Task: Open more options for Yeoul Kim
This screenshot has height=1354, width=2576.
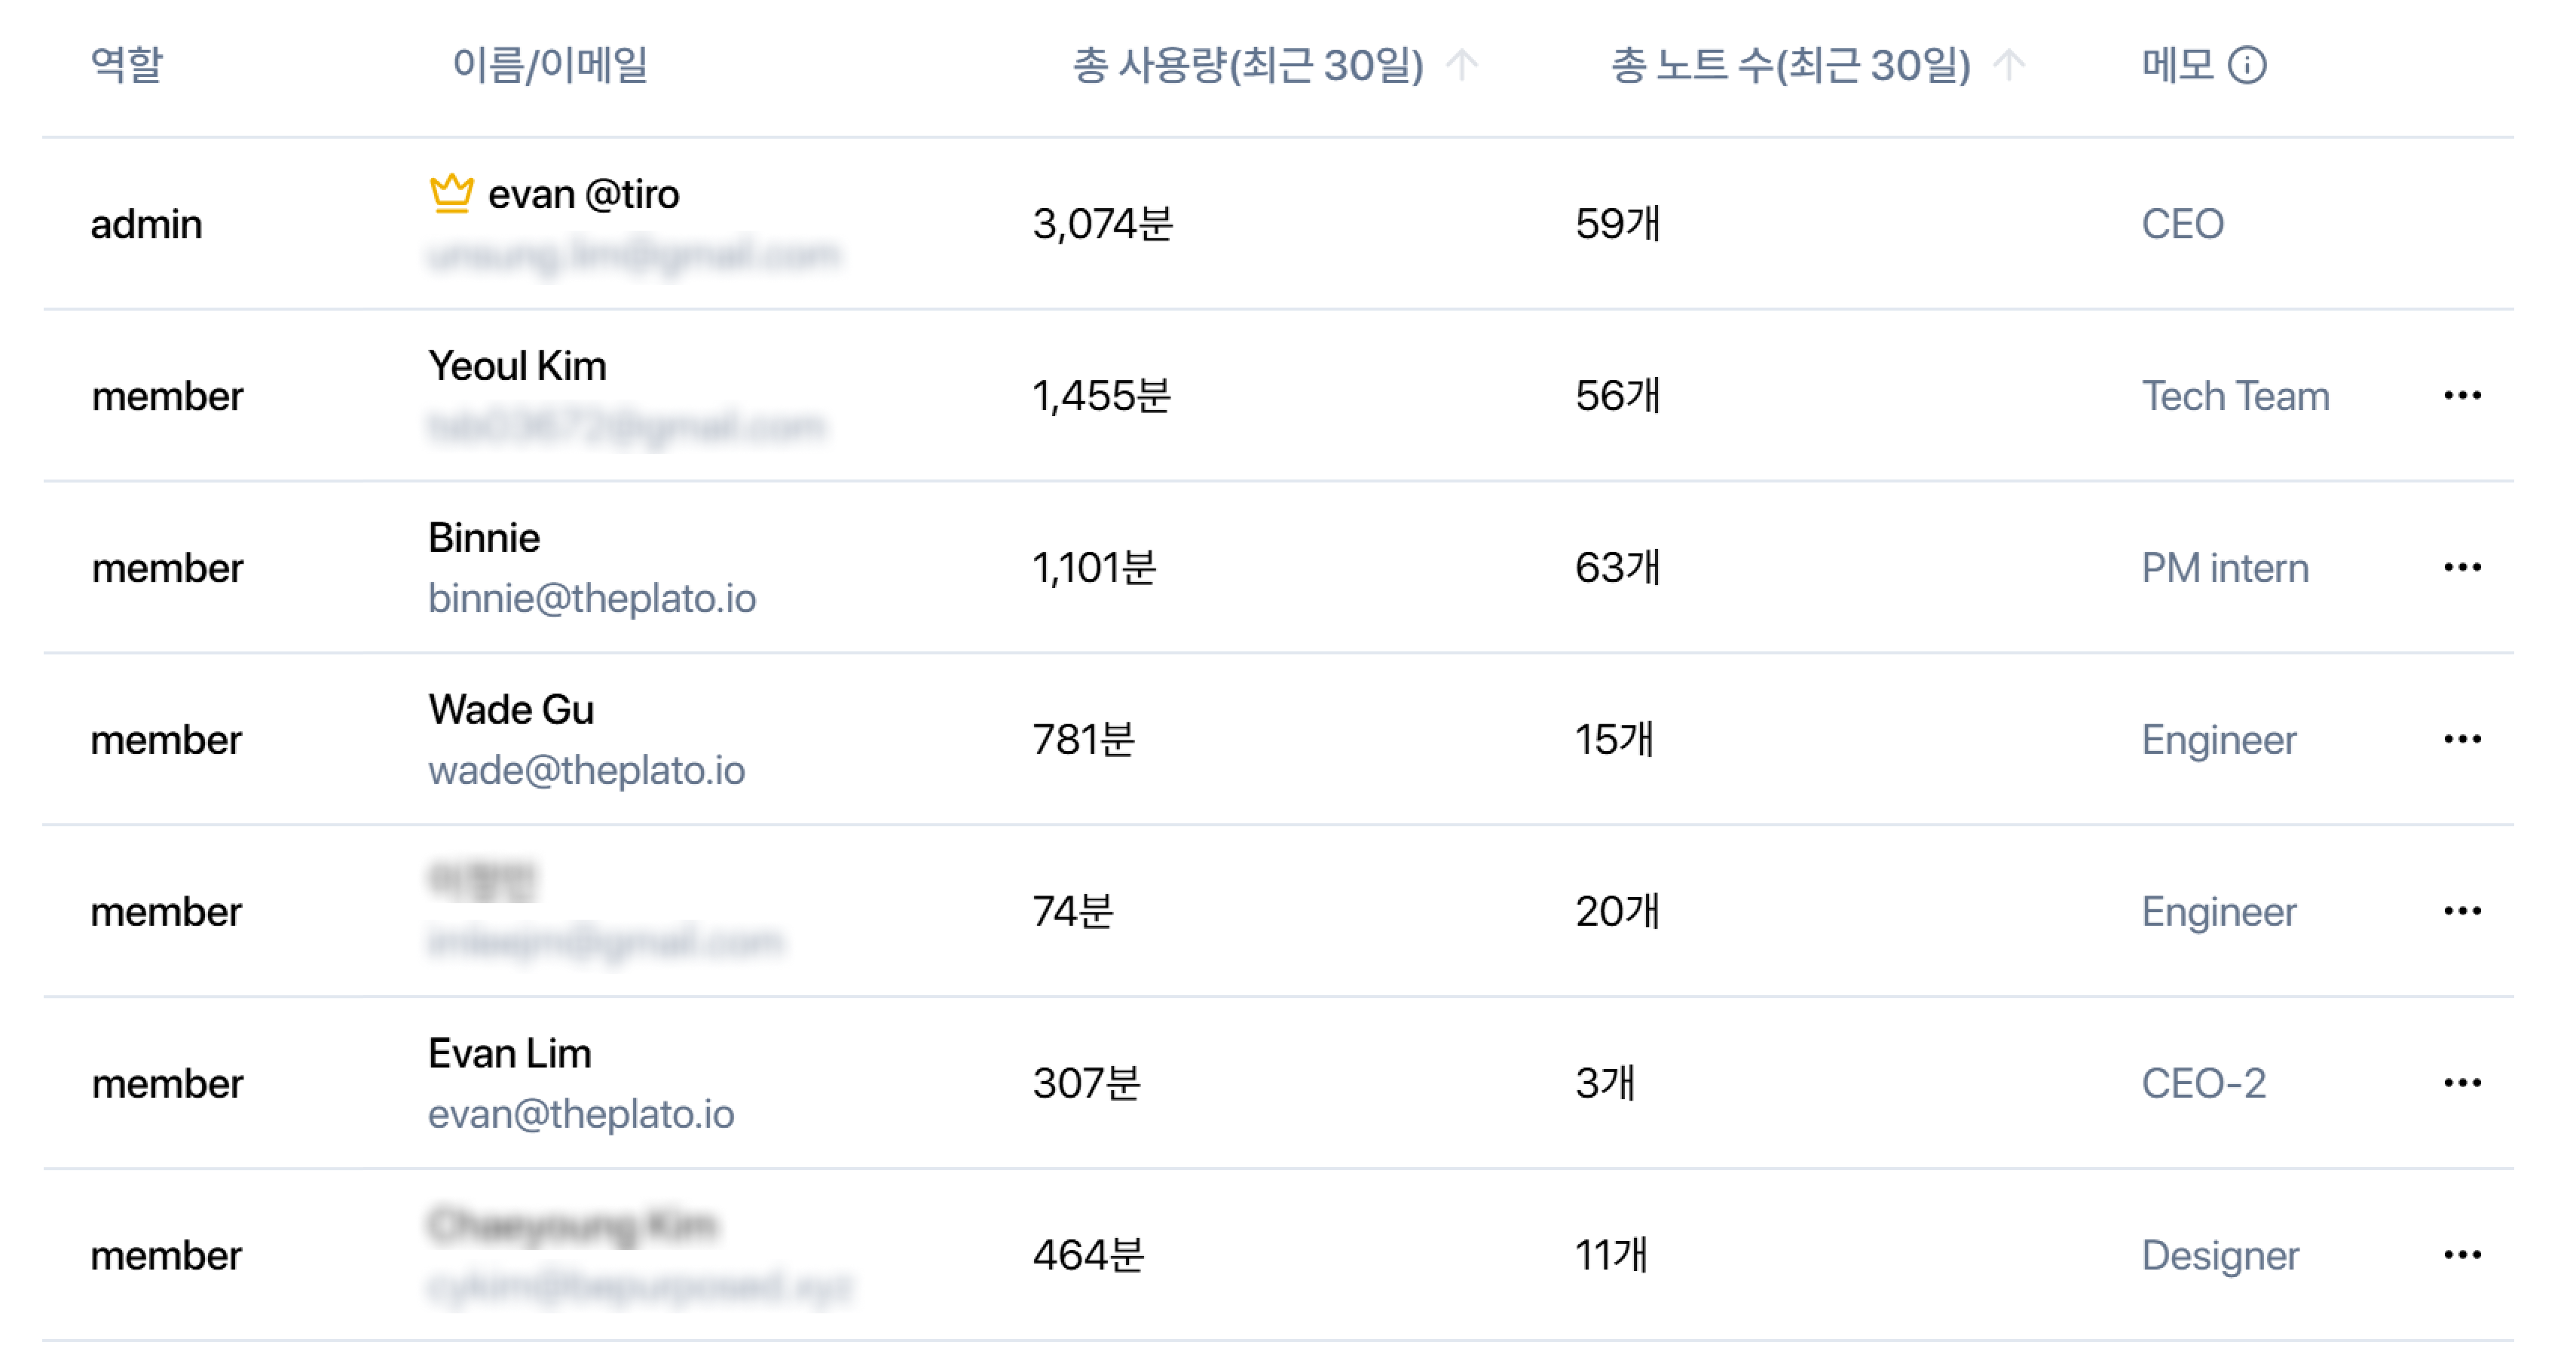Action: point(2461,396)
